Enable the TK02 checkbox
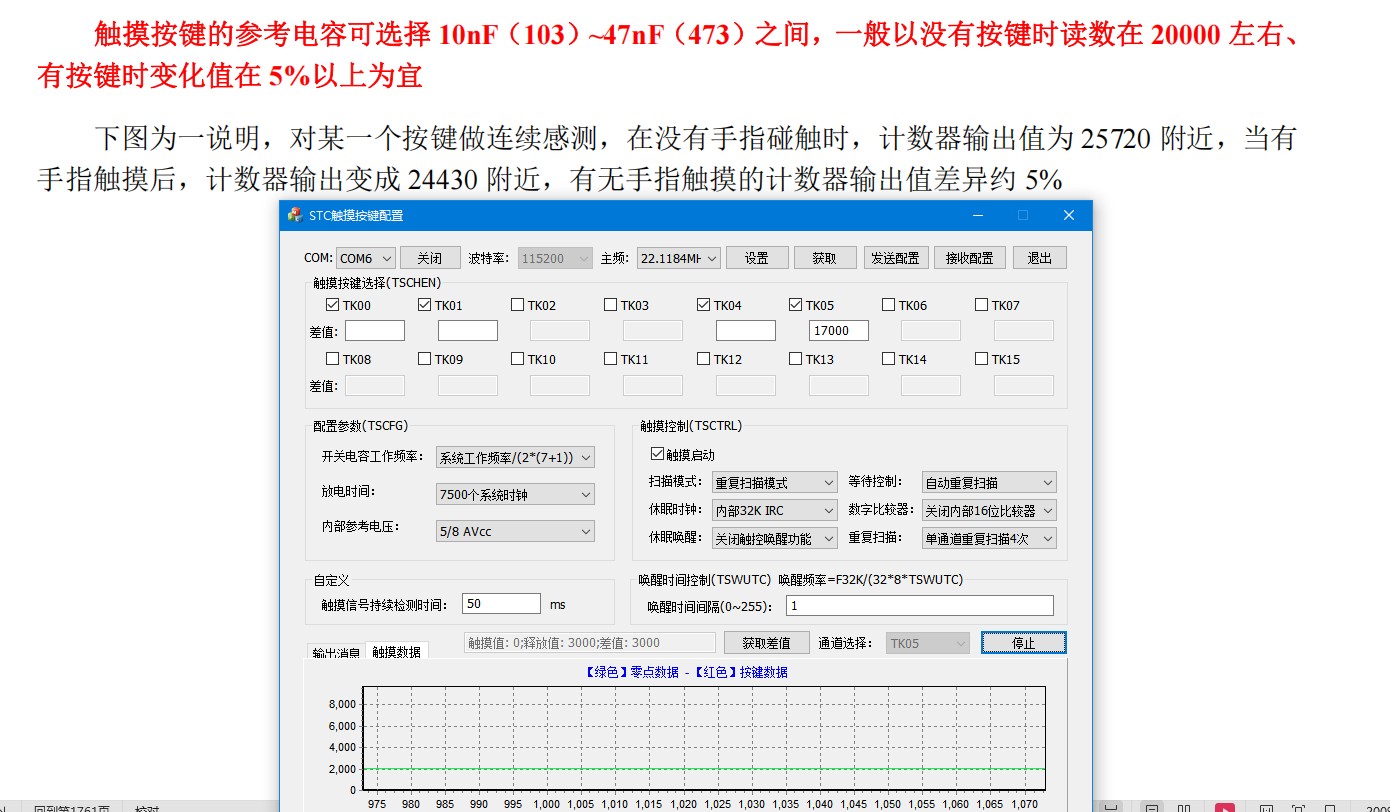Screen dimensions: 1390x812 [517, 305]
